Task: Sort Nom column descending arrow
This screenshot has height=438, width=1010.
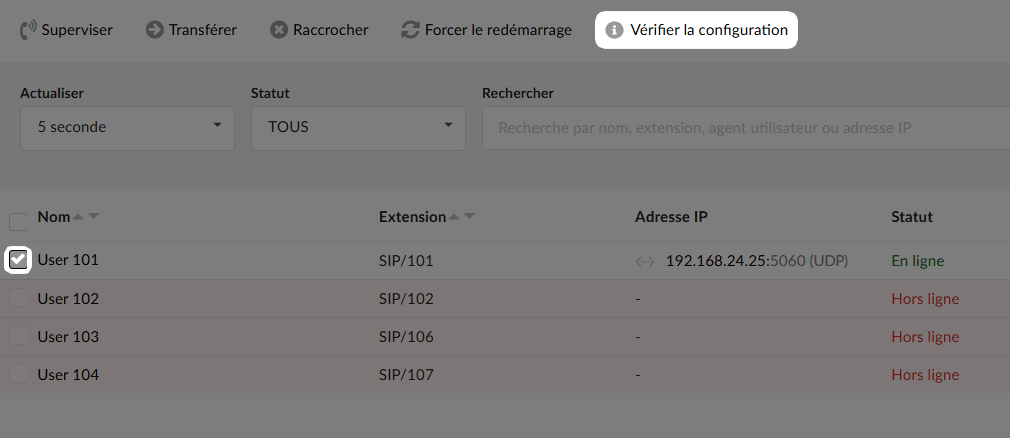Action: point(93,216)
